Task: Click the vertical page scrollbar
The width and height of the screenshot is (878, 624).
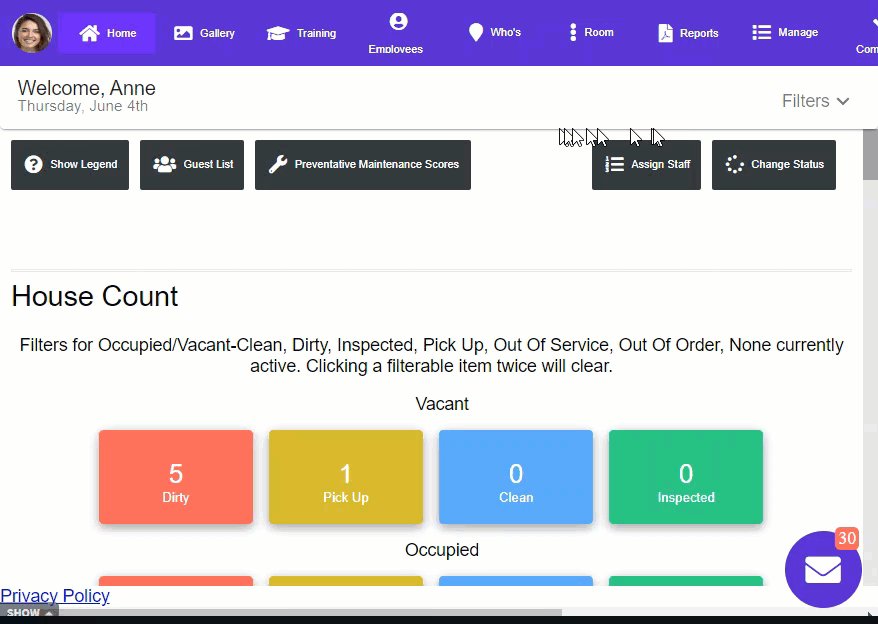Action: (x=870, y=155)
